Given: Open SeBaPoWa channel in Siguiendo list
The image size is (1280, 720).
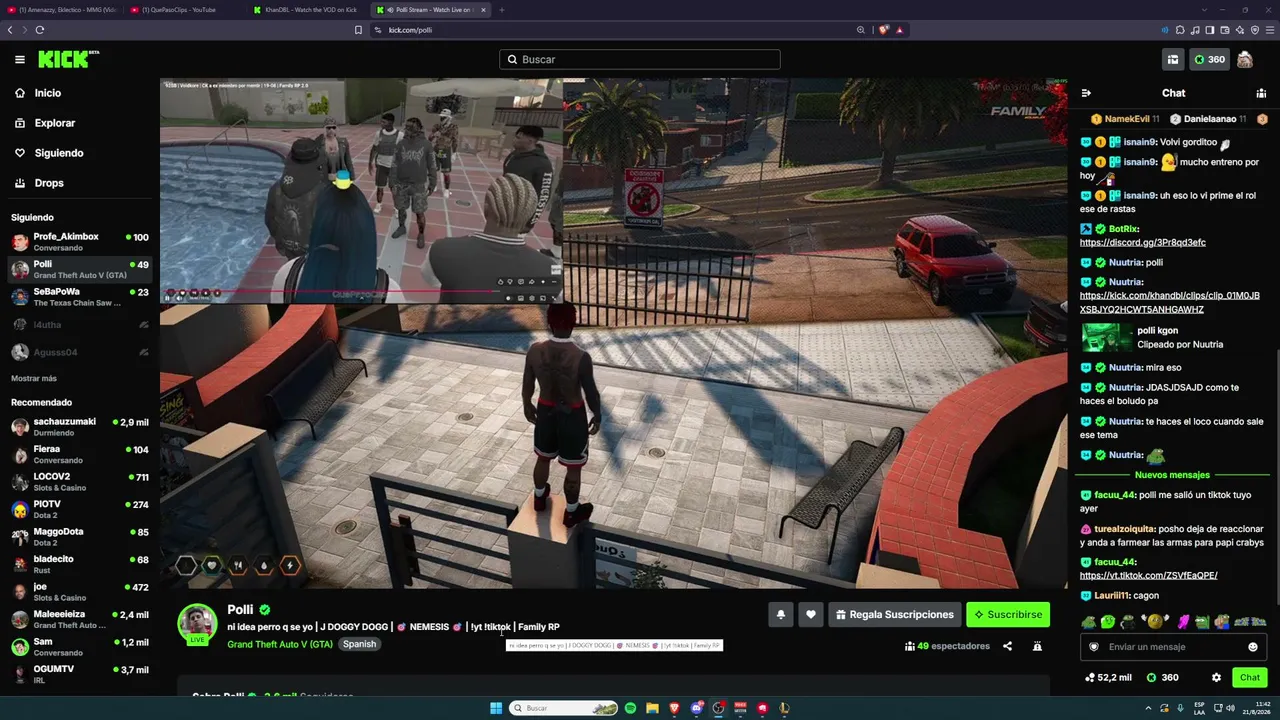Looking at the screenshot, I should tap(80, 297).
